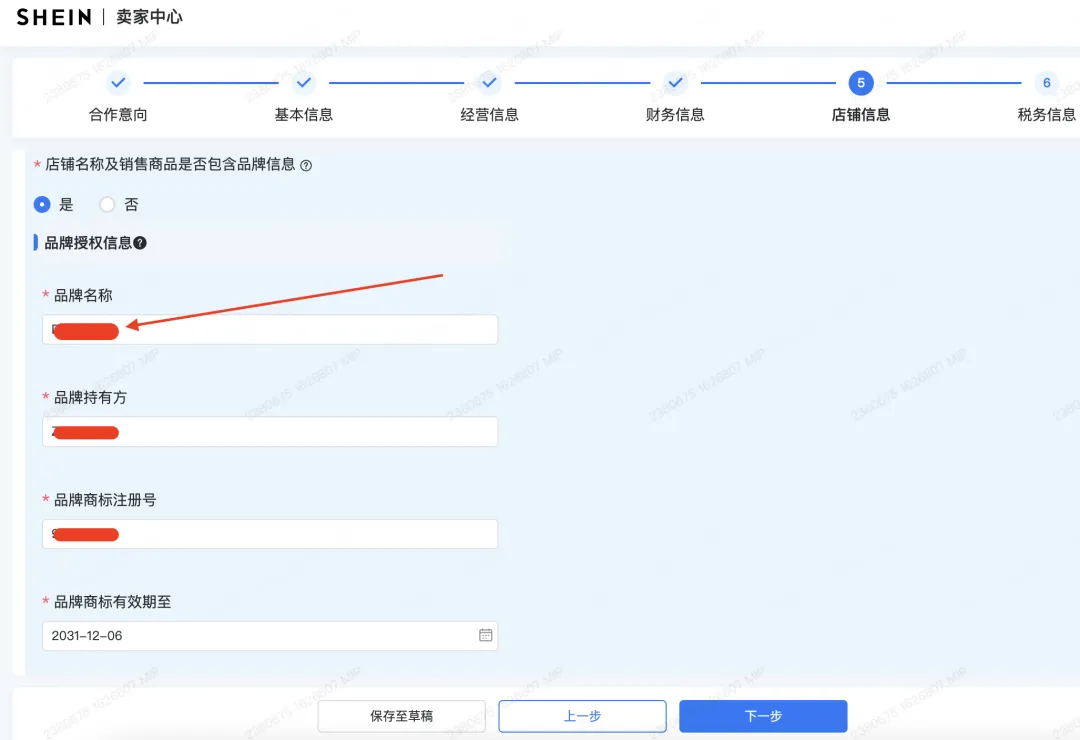
Task: Click inside the 品牌名称 input field
Action: [x=270, y=329]
